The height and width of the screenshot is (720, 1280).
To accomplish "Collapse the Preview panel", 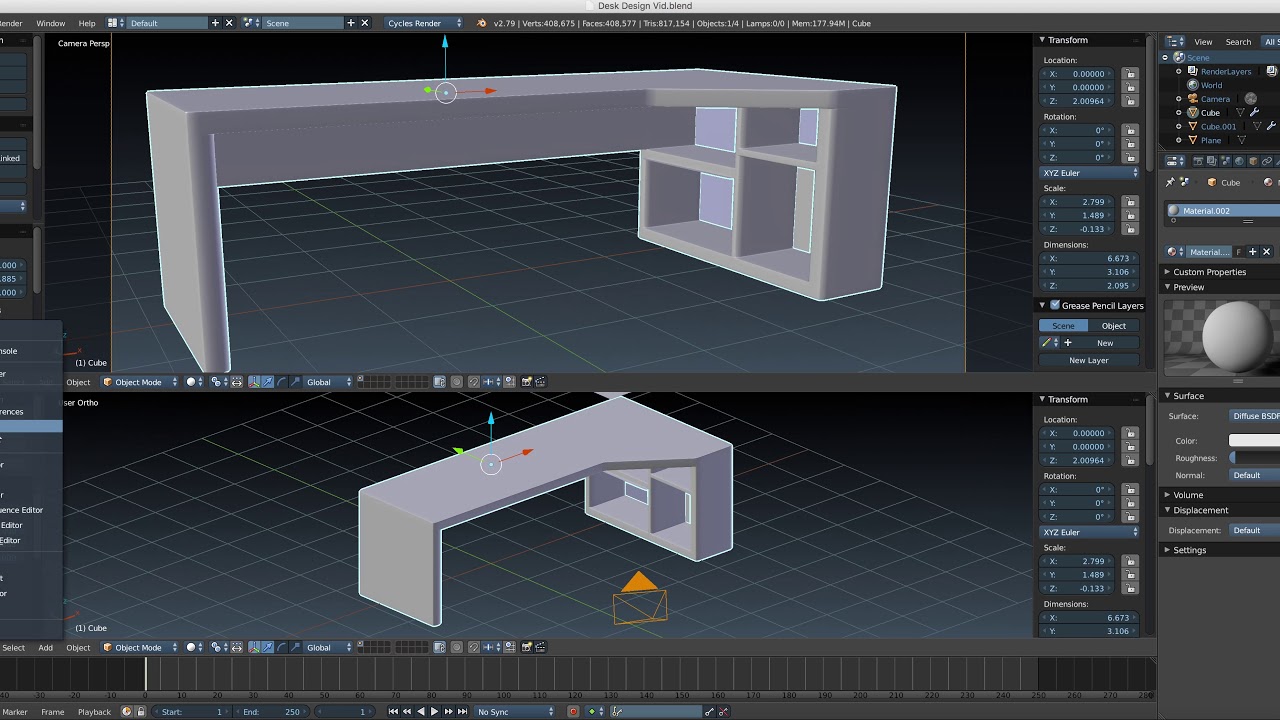I will (1188, 287).
